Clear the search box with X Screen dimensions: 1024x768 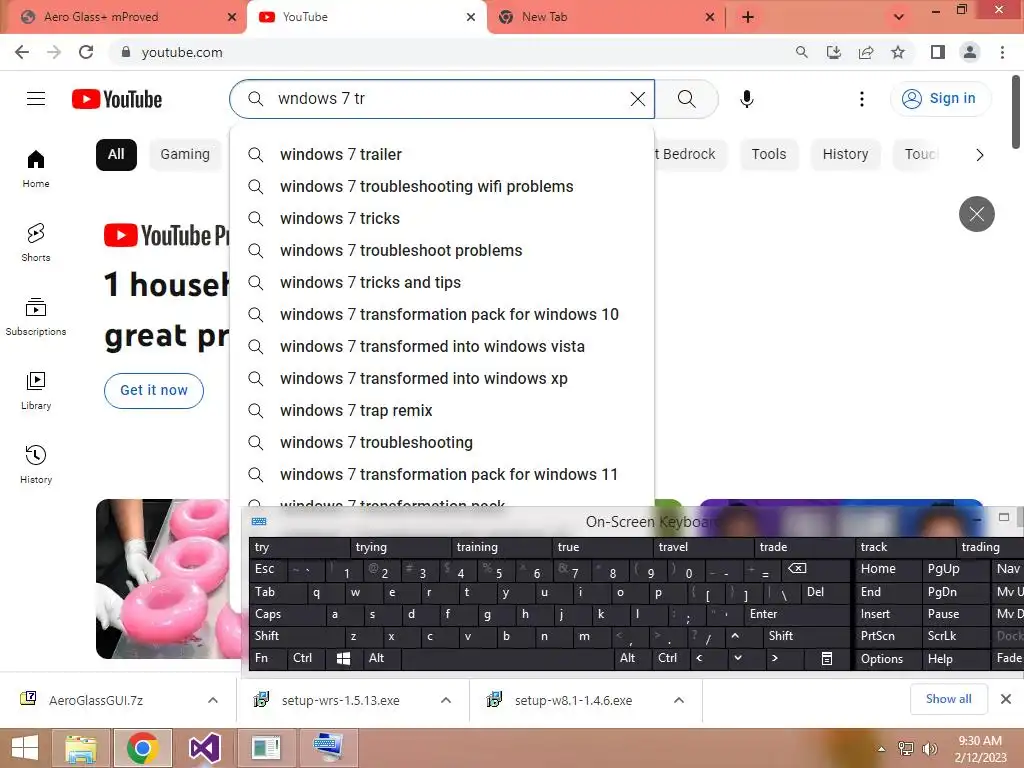tap(637, 99)
